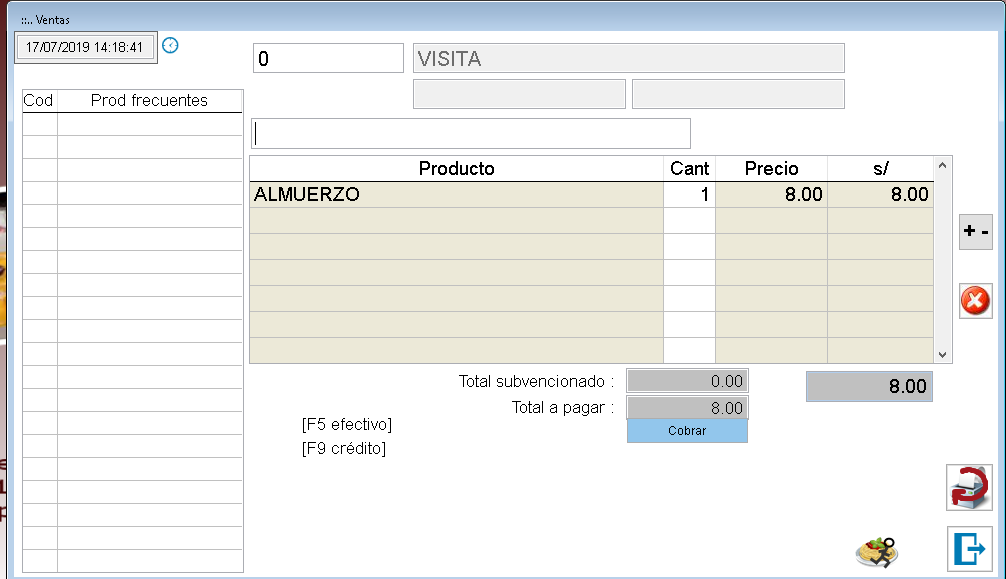Focus the customer code field containing 0
Viewport: 1006px width, 579px height.
328,59
